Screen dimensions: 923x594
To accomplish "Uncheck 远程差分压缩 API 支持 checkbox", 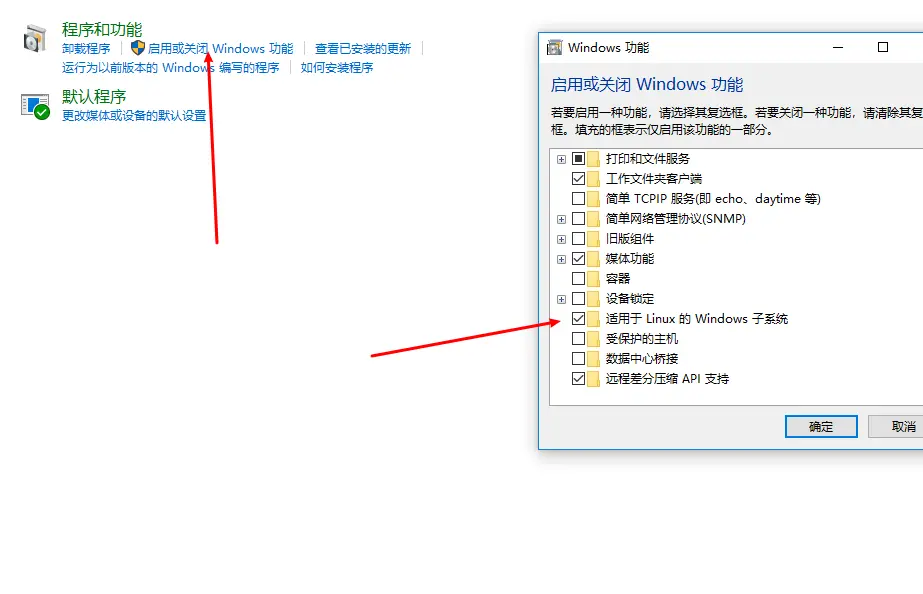I will 579,379.
